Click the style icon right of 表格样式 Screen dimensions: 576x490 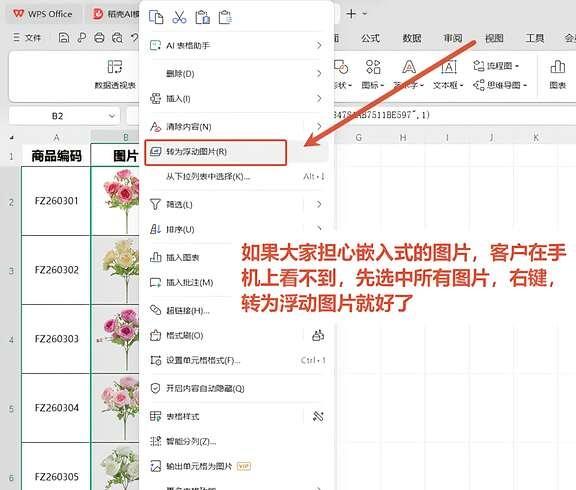click(x=318, y=416)
